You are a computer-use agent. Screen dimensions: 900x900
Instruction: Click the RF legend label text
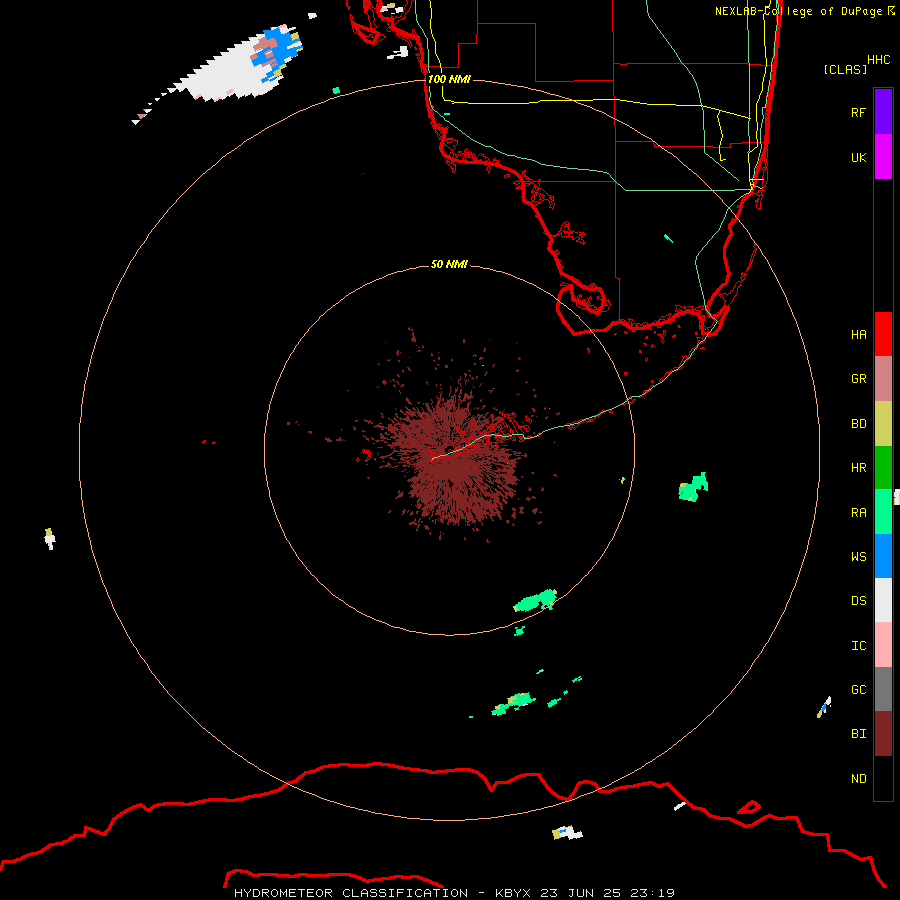pyautogui.click(x=858, y=112)
